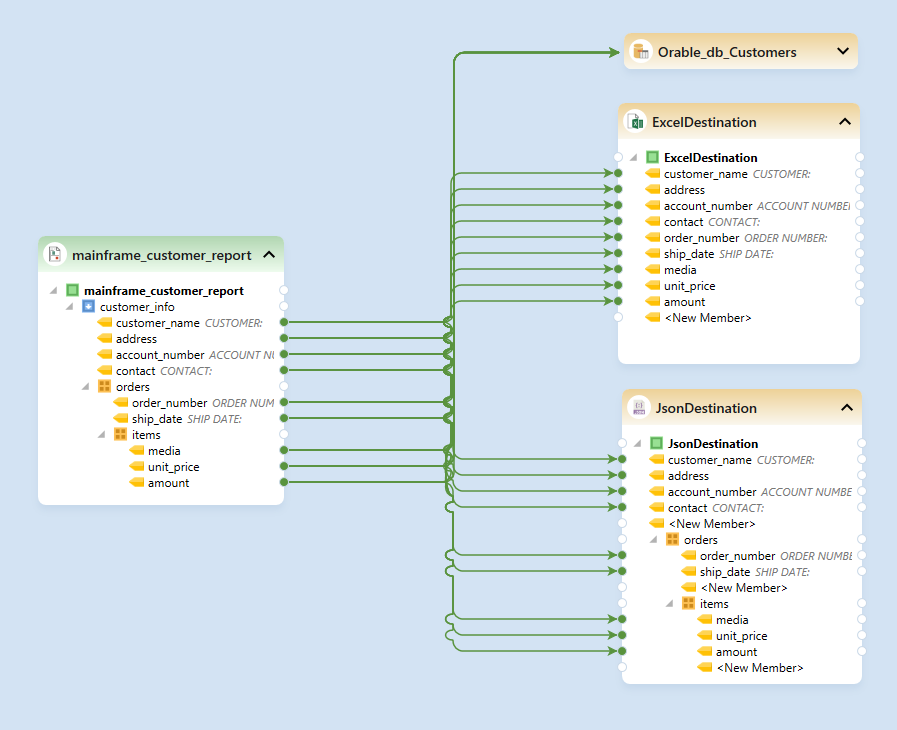
Task: Collapse the ExcelDestination root tree node
Action: [x=634, y=157]
